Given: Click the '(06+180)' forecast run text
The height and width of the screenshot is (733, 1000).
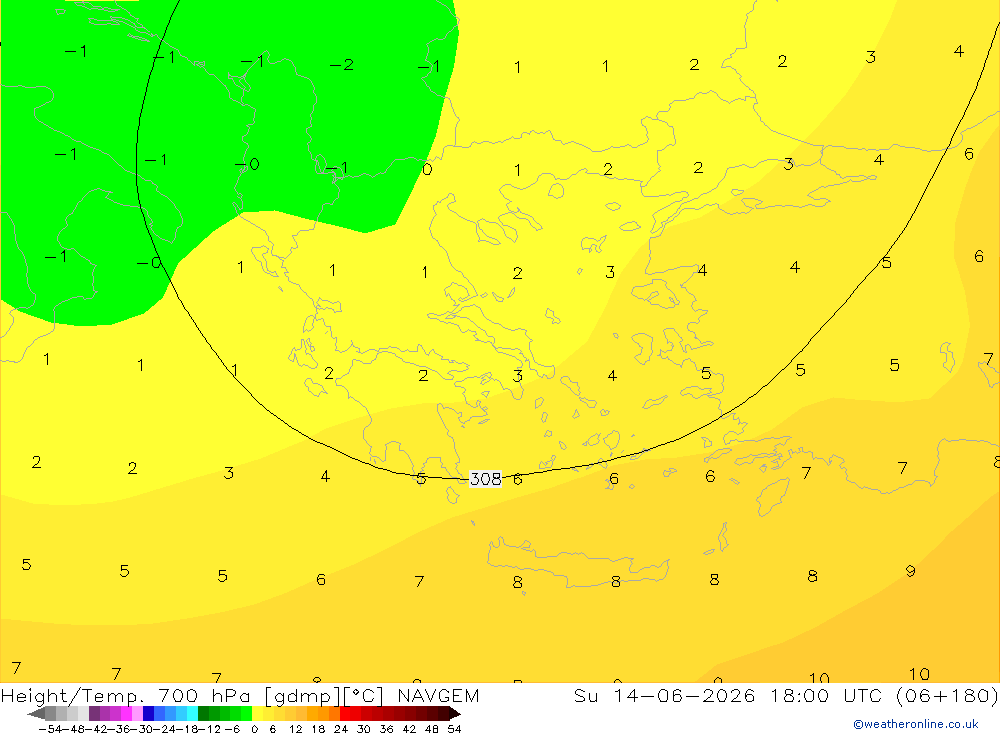Looking at the screenshot, I should [x=946, y=696].
